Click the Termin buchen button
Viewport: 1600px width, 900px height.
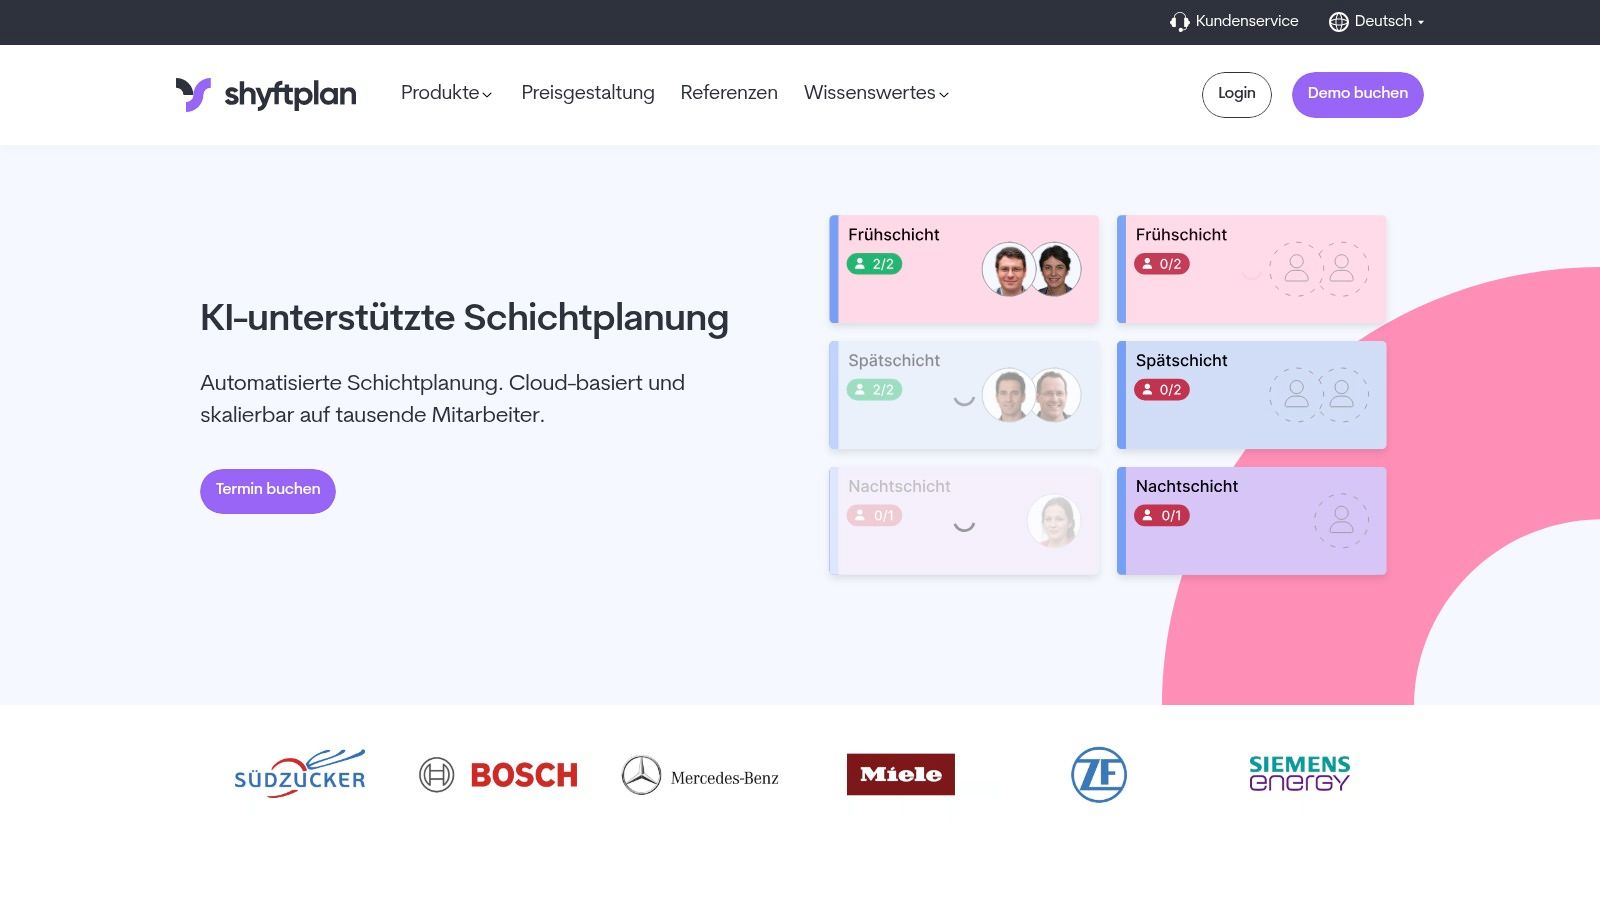coord(268,491)
